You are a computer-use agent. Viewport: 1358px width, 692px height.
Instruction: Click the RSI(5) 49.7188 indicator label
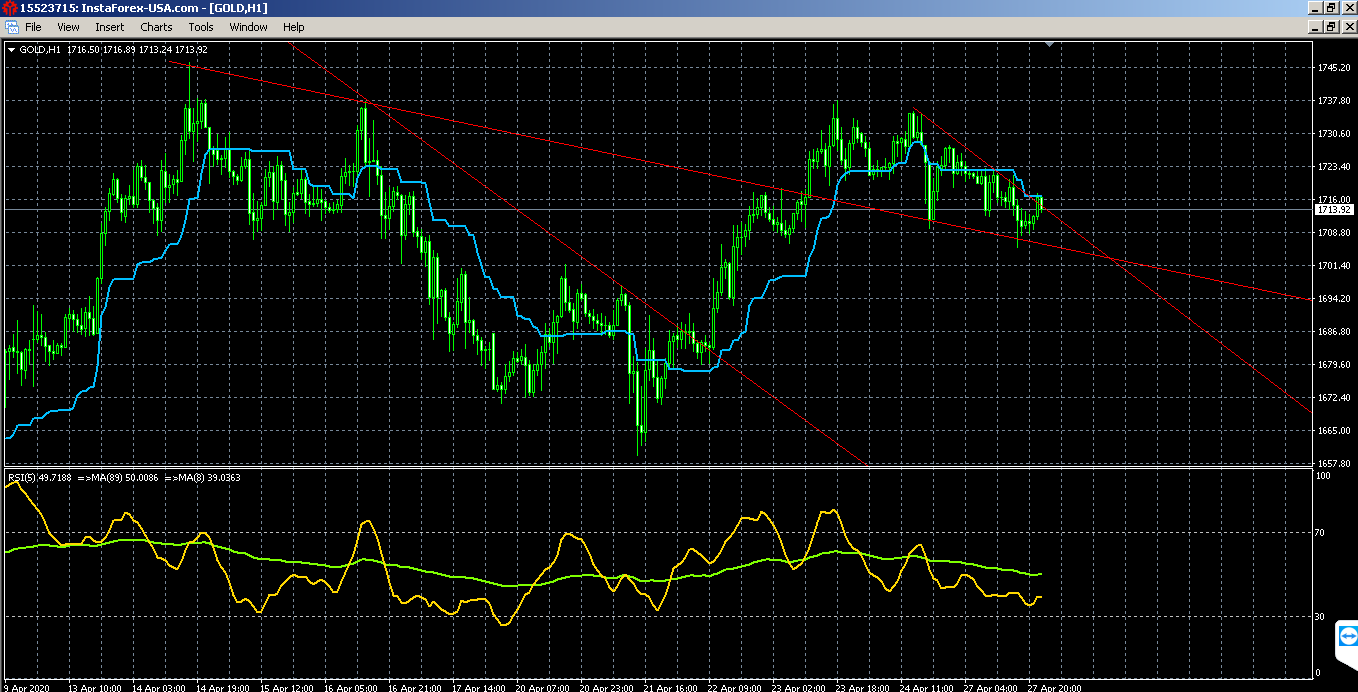(x=40, y=478)
